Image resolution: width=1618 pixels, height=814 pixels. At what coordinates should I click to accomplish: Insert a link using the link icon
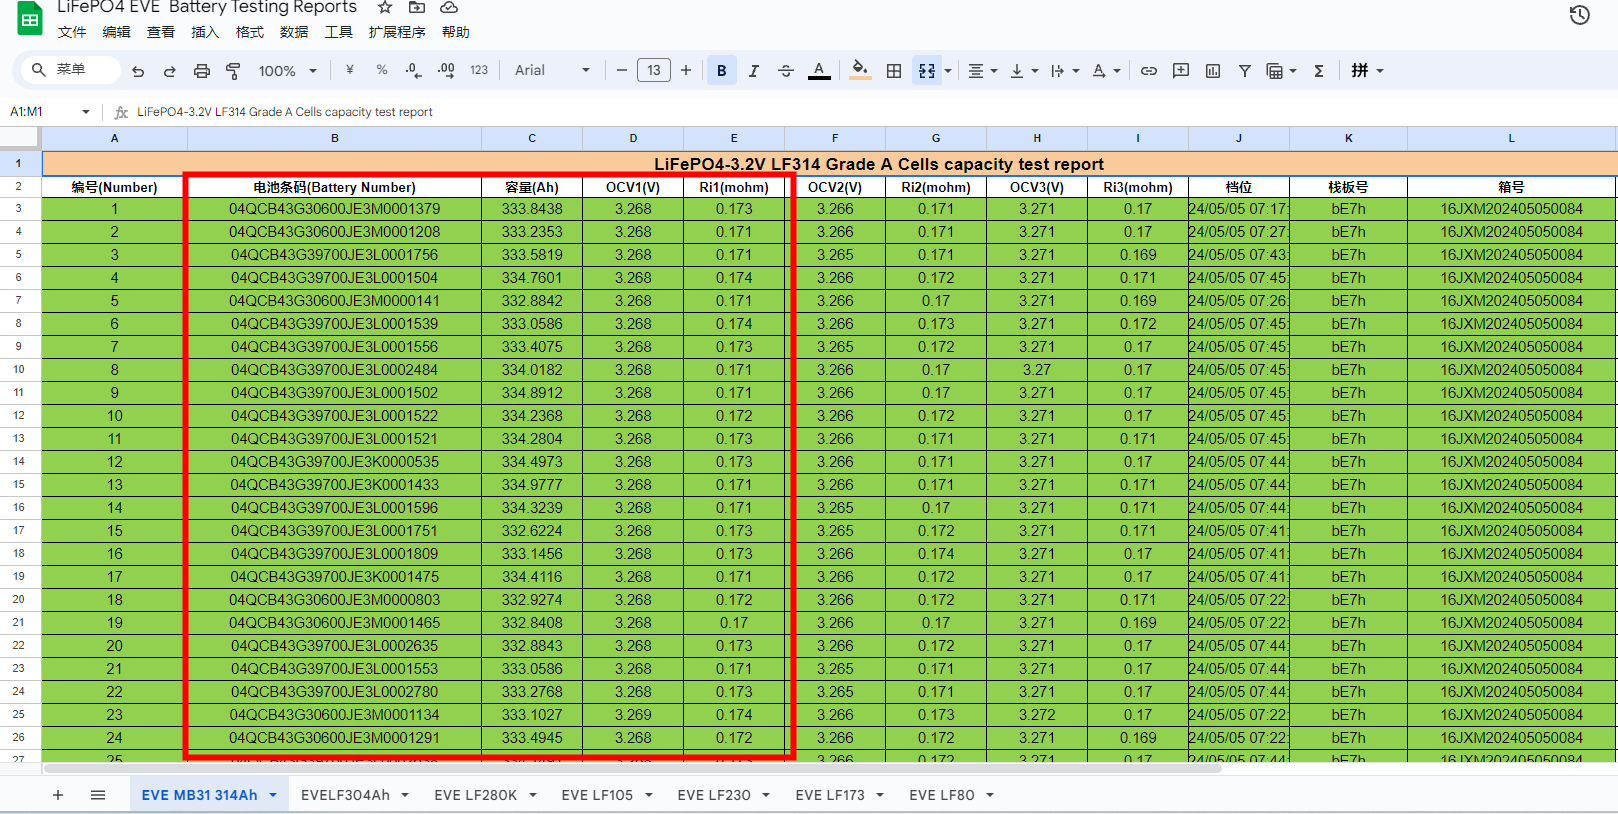[x=1149, y=71]
